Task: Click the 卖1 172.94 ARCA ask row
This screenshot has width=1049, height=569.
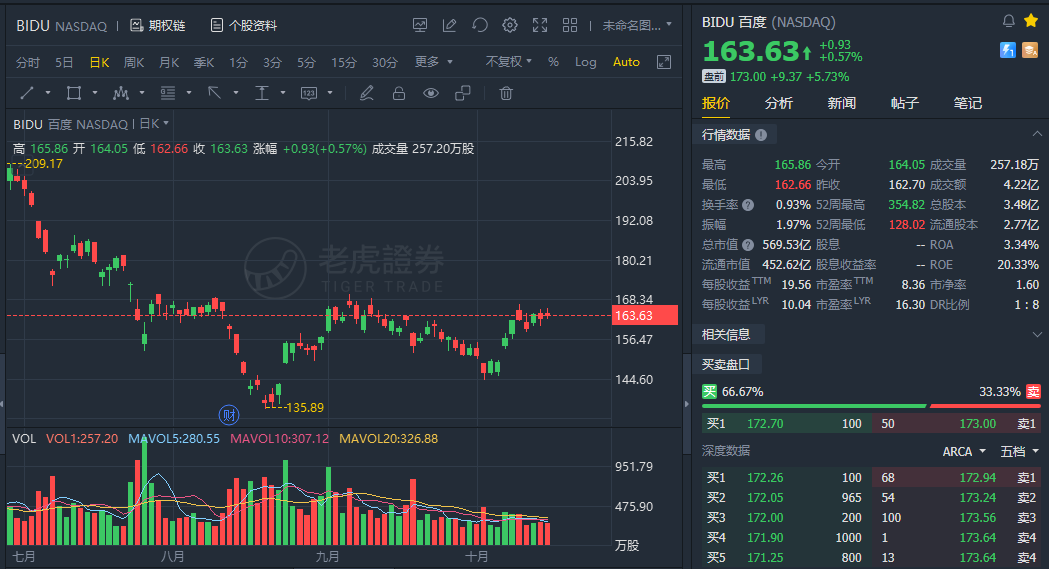Action: coord(957,477)
